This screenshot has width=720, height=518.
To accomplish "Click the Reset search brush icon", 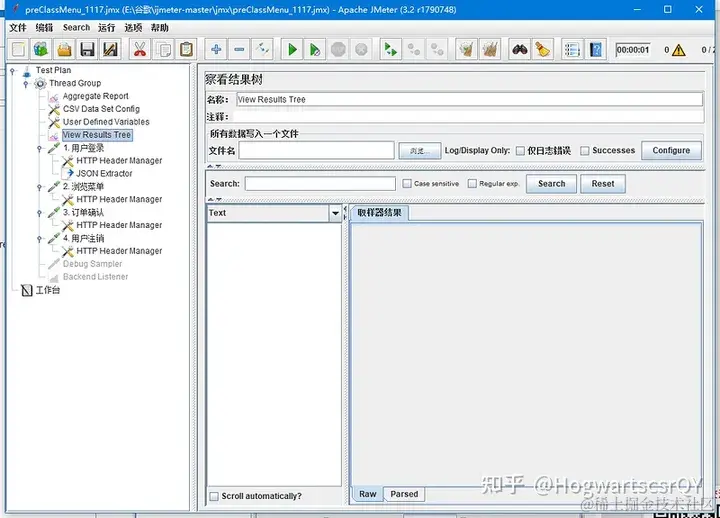I will [x=543, y=49].
